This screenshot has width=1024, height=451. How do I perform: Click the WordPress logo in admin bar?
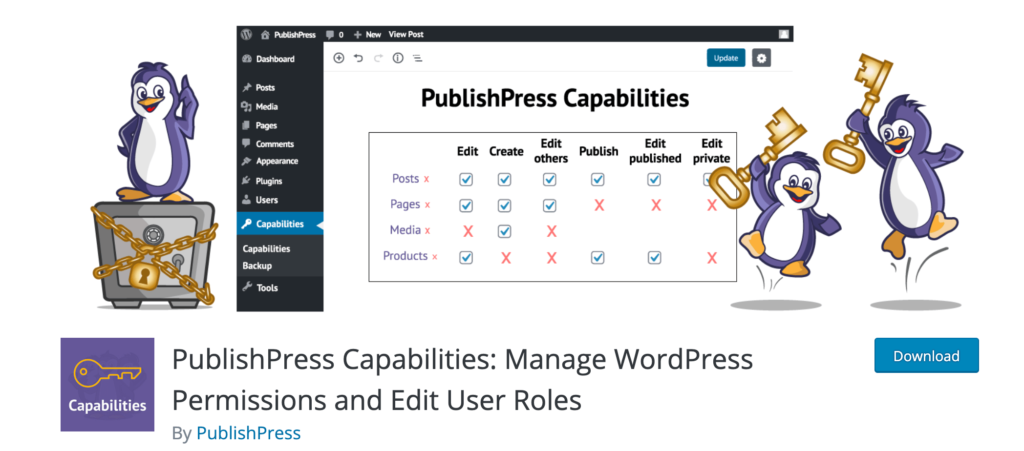246,34
